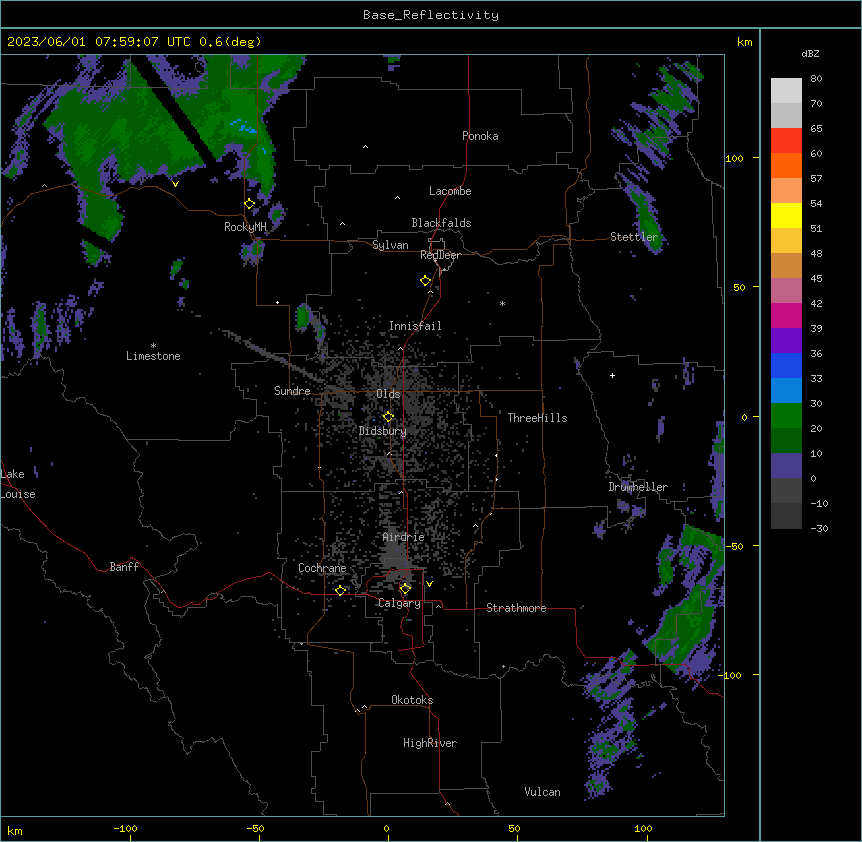Image resolution: width=862 pixels, height=842 pixels.
Task: Click the Airdrie city label
Action: coord(404,537)
